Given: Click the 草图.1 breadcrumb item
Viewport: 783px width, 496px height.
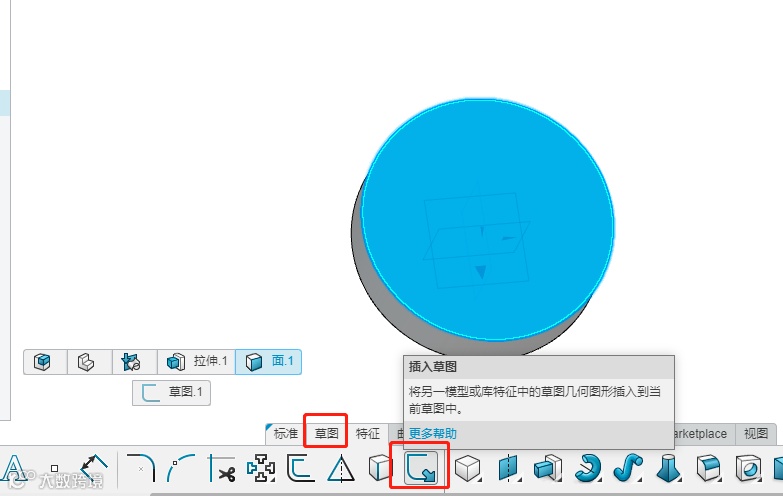Looking at the screenshot, I should click(171, 393).
